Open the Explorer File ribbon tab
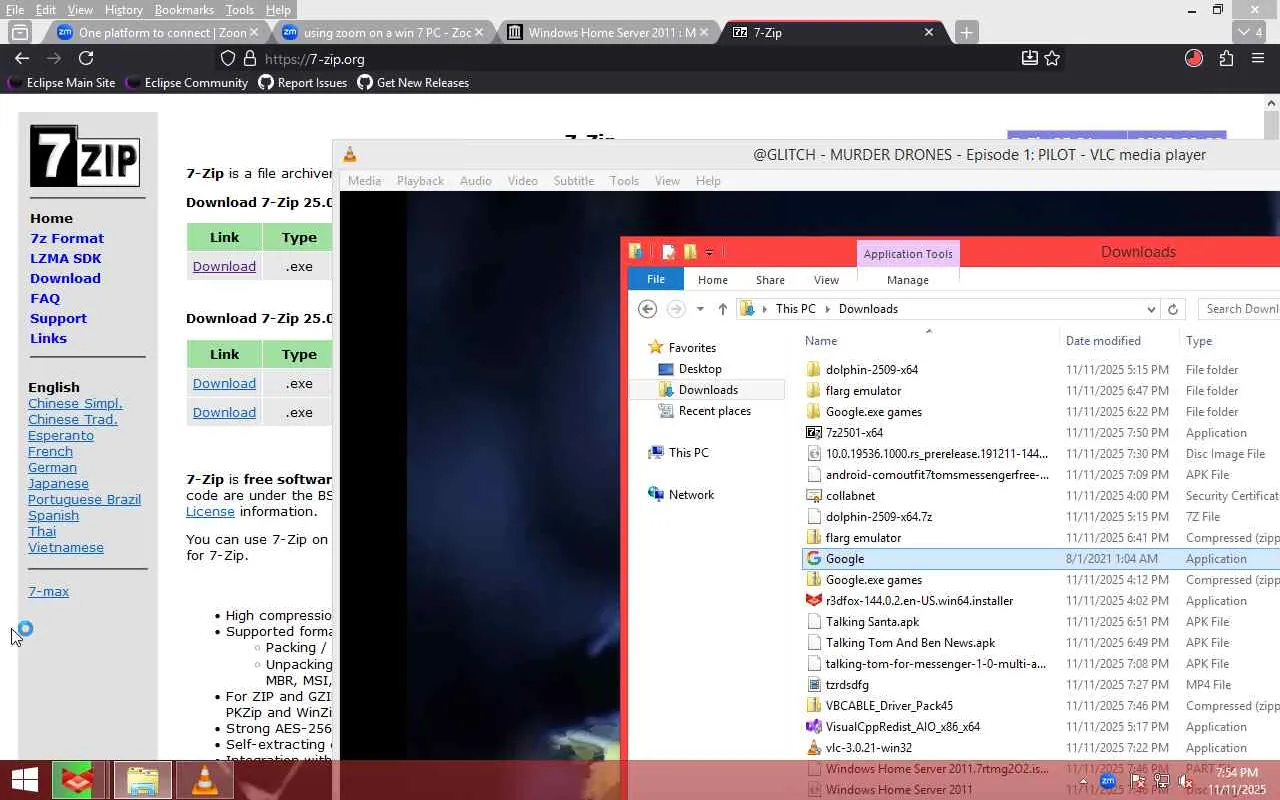 656,280
